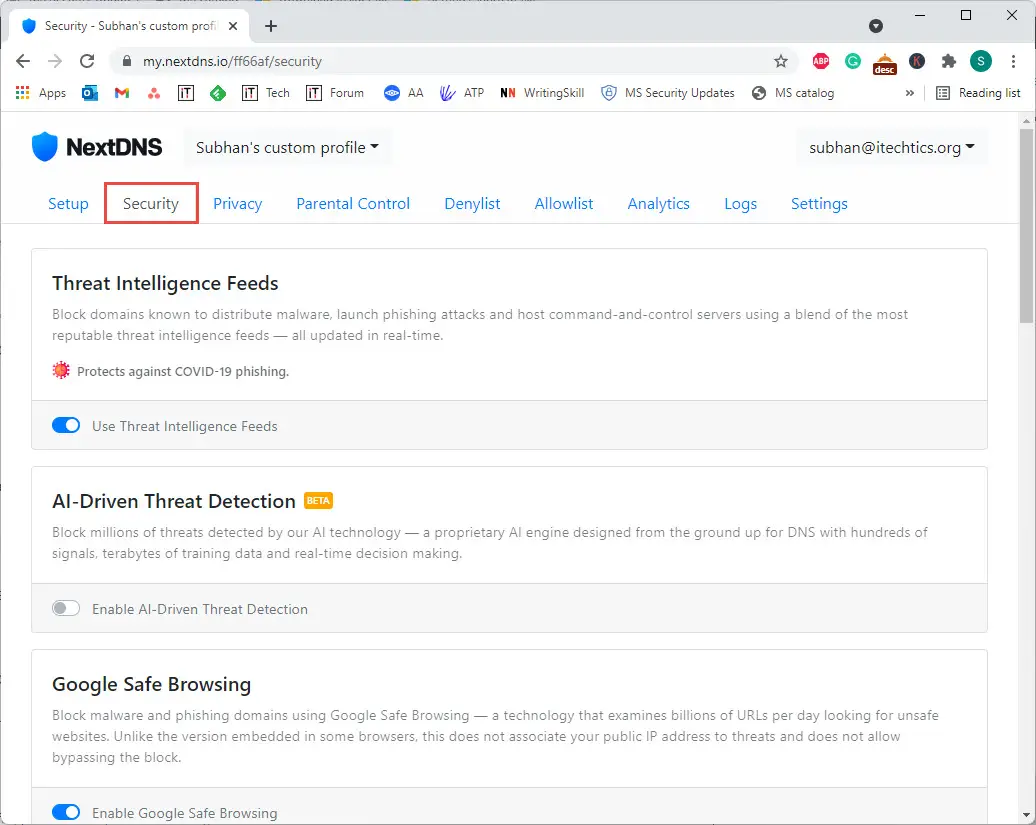
Task: Open the MS Security Updates bookmark
Action: (x=667, y=93)
